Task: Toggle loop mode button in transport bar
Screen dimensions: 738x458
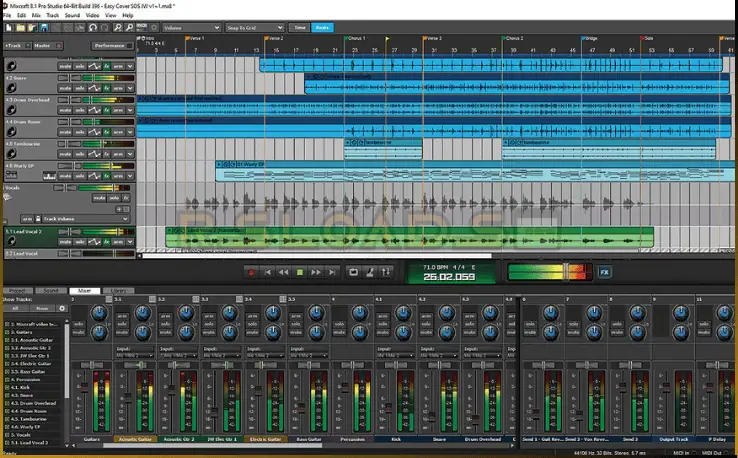Action: click(352, 272)
